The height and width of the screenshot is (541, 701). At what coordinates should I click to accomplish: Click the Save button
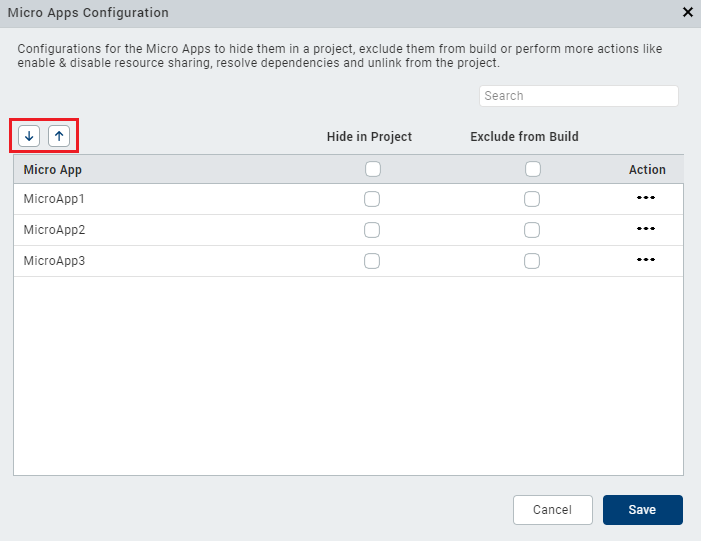(642, 510)
